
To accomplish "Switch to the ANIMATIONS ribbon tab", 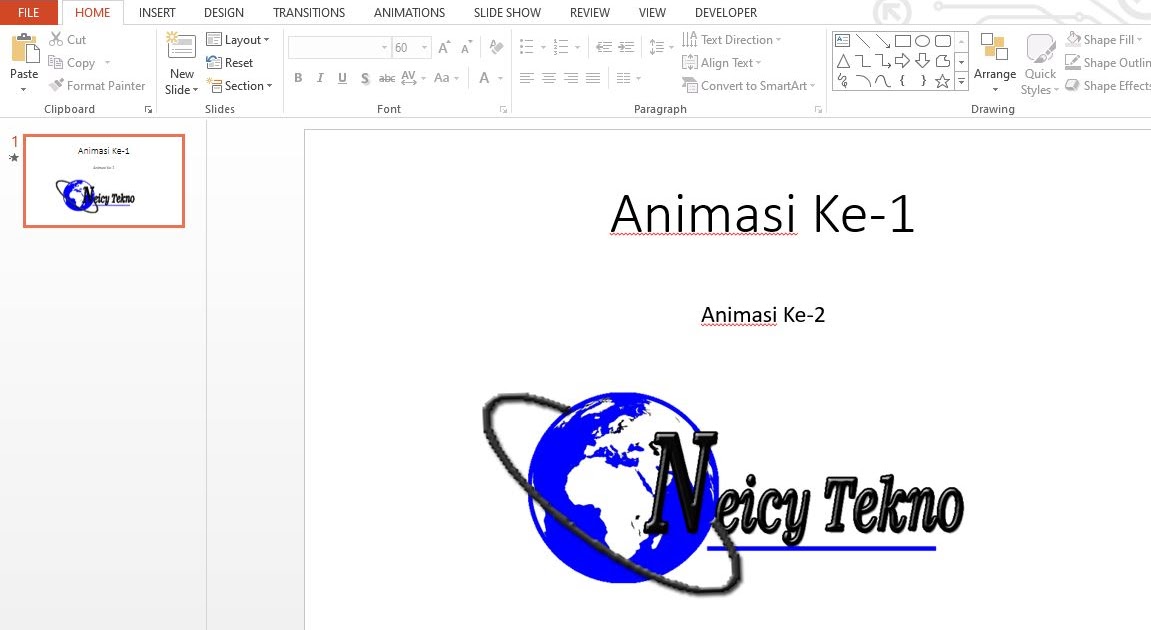I will pyautogui.click(x=409, y=12).
